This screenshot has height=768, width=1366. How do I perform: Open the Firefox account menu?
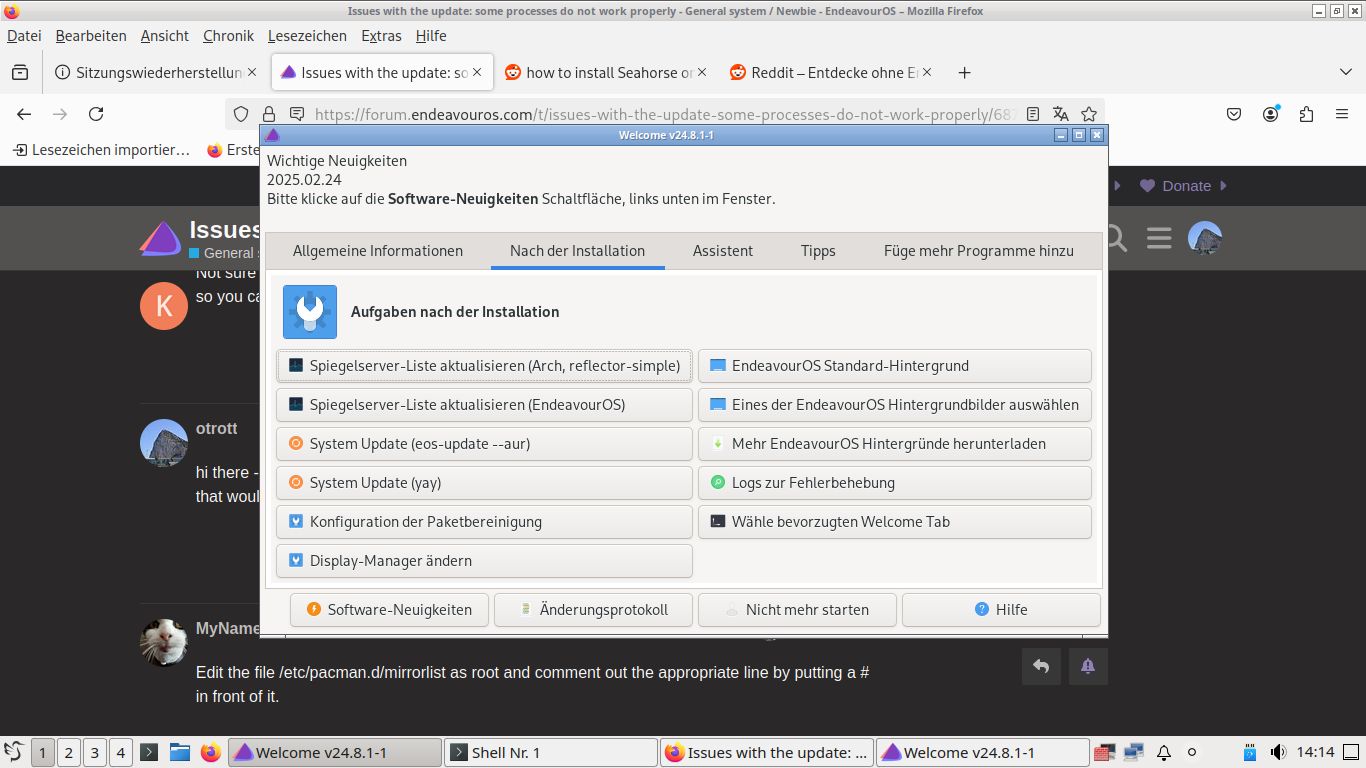[x=1270, y=114]
